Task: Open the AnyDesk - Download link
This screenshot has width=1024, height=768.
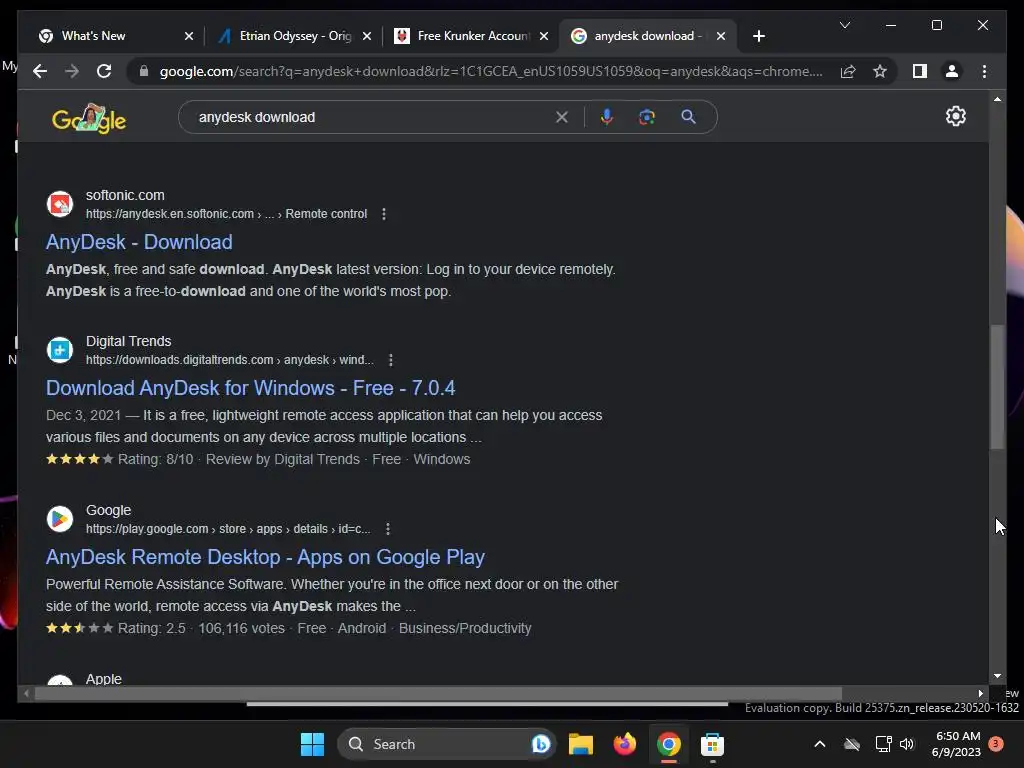Action: pos(139,242)
